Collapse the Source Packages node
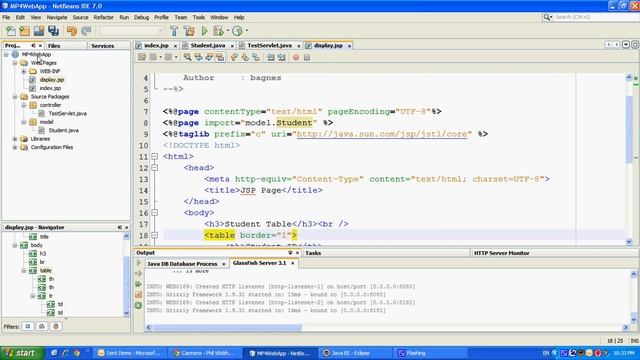The image size is (640, 360). [15, 97]
